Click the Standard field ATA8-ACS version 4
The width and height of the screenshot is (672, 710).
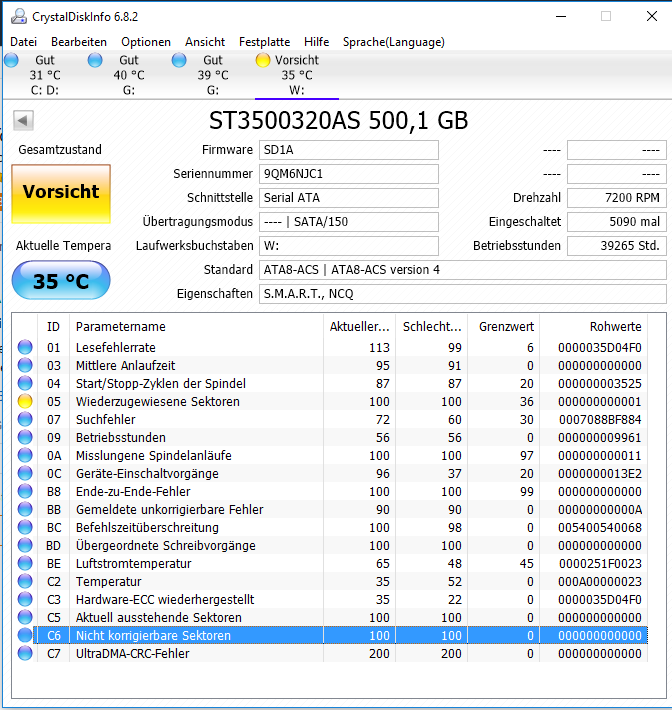(463, 270)
